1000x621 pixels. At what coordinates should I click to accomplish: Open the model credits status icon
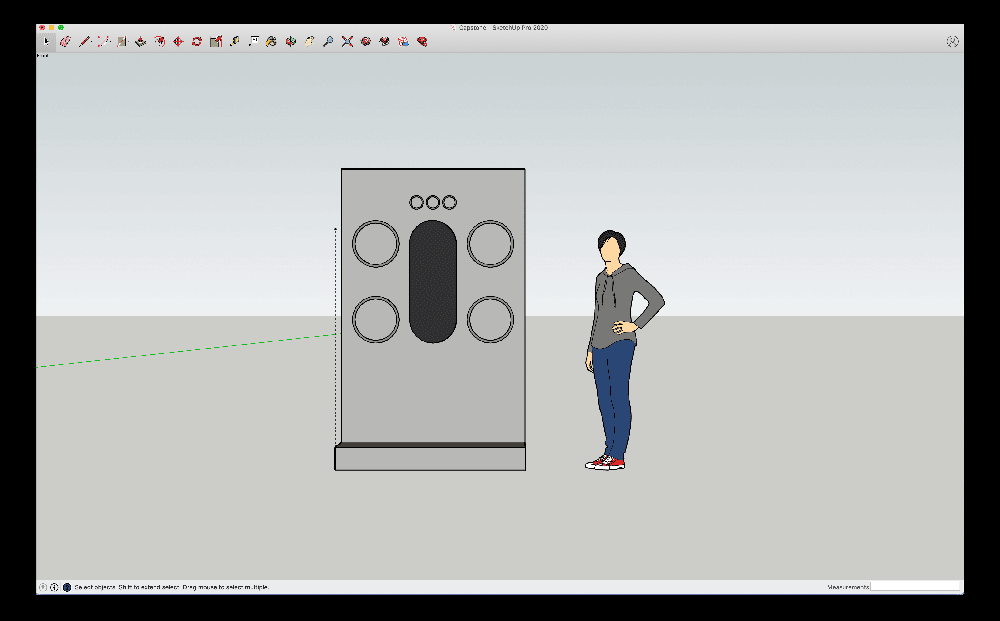(x=54, y=587)
